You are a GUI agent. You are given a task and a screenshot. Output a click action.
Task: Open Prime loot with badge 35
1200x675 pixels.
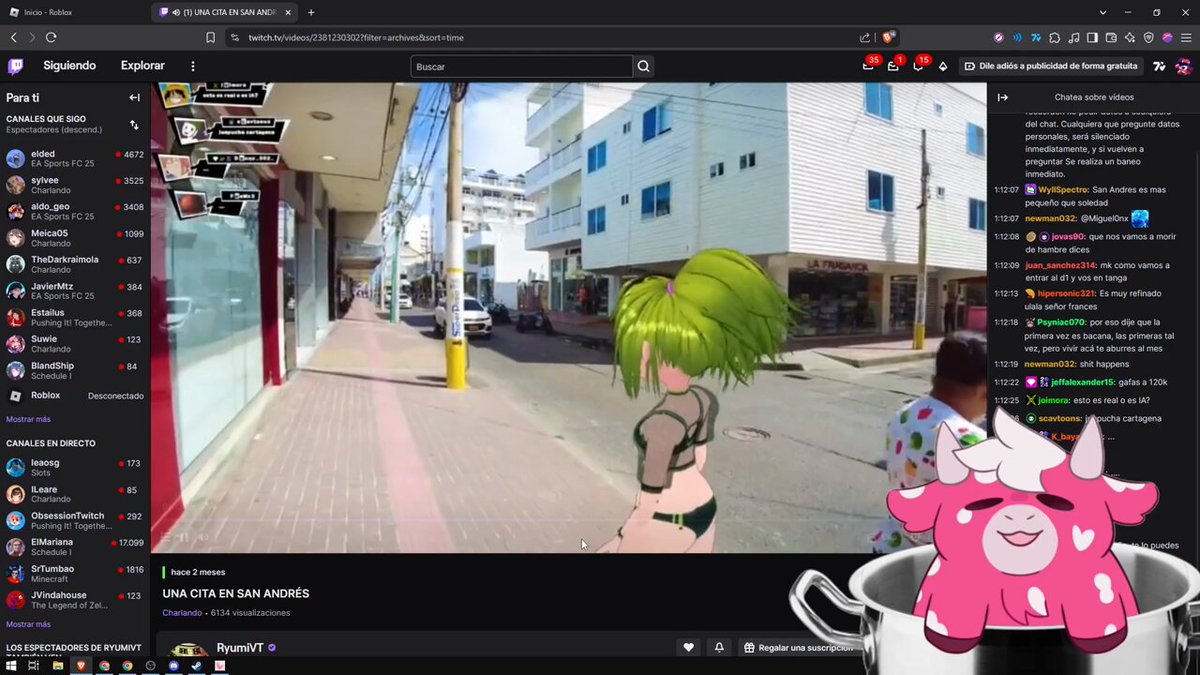(868, 66)
